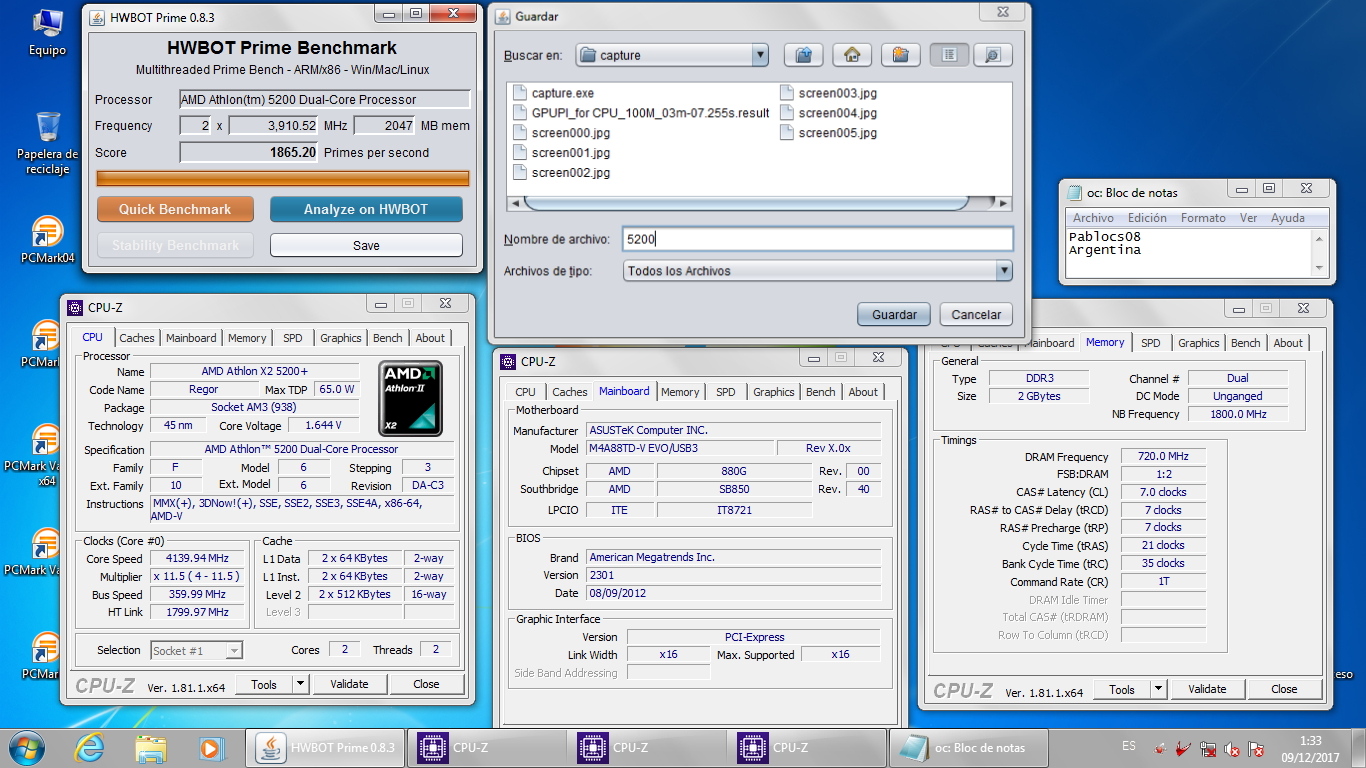Open Windows Explorer from the taskbar

pos(151,747)
